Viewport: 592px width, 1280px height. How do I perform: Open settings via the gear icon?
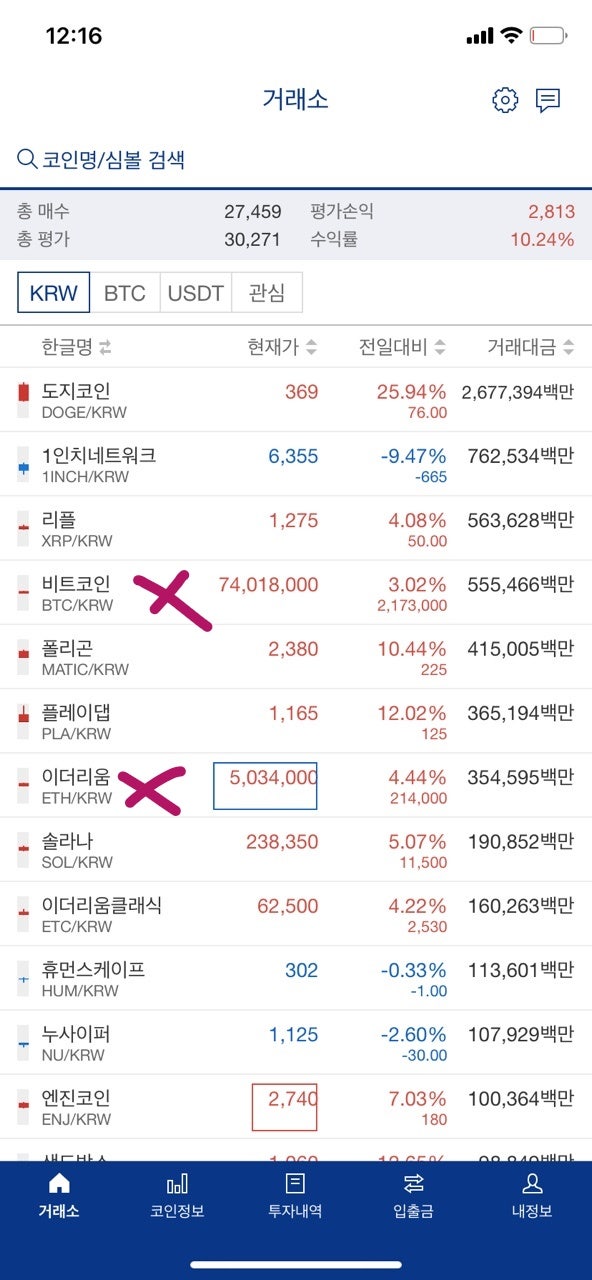505,100
